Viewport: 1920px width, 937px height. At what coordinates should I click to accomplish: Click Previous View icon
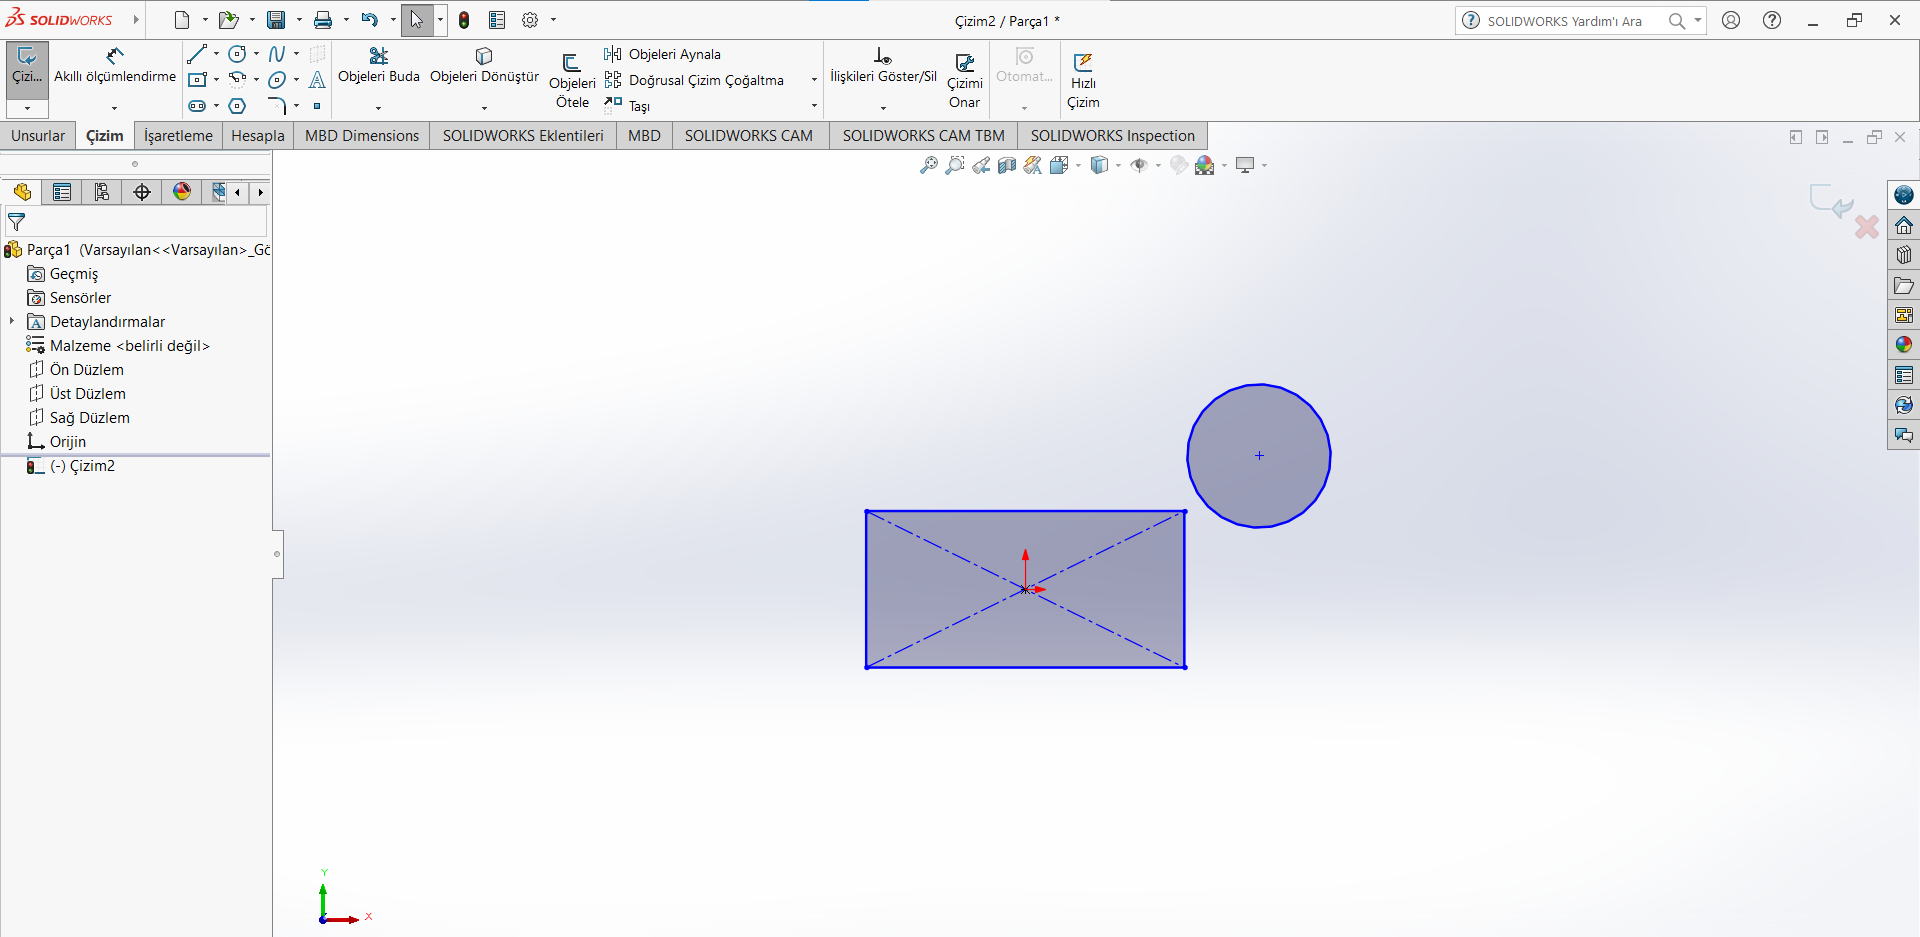point(981,165)
